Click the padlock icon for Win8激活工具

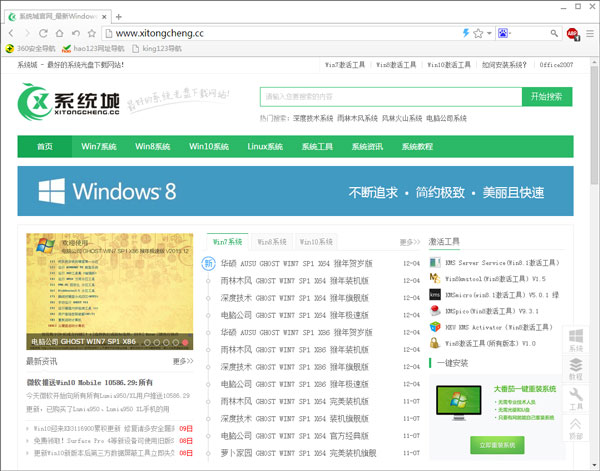435,343
